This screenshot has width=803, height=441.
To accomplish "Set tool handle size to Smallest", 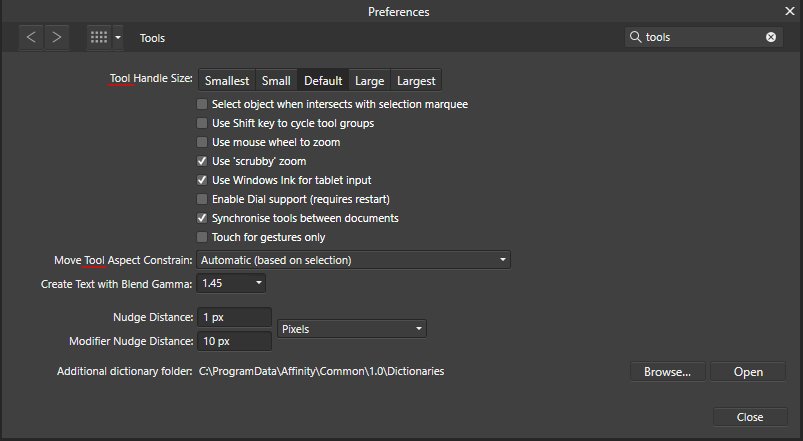I will click(227, 81).
